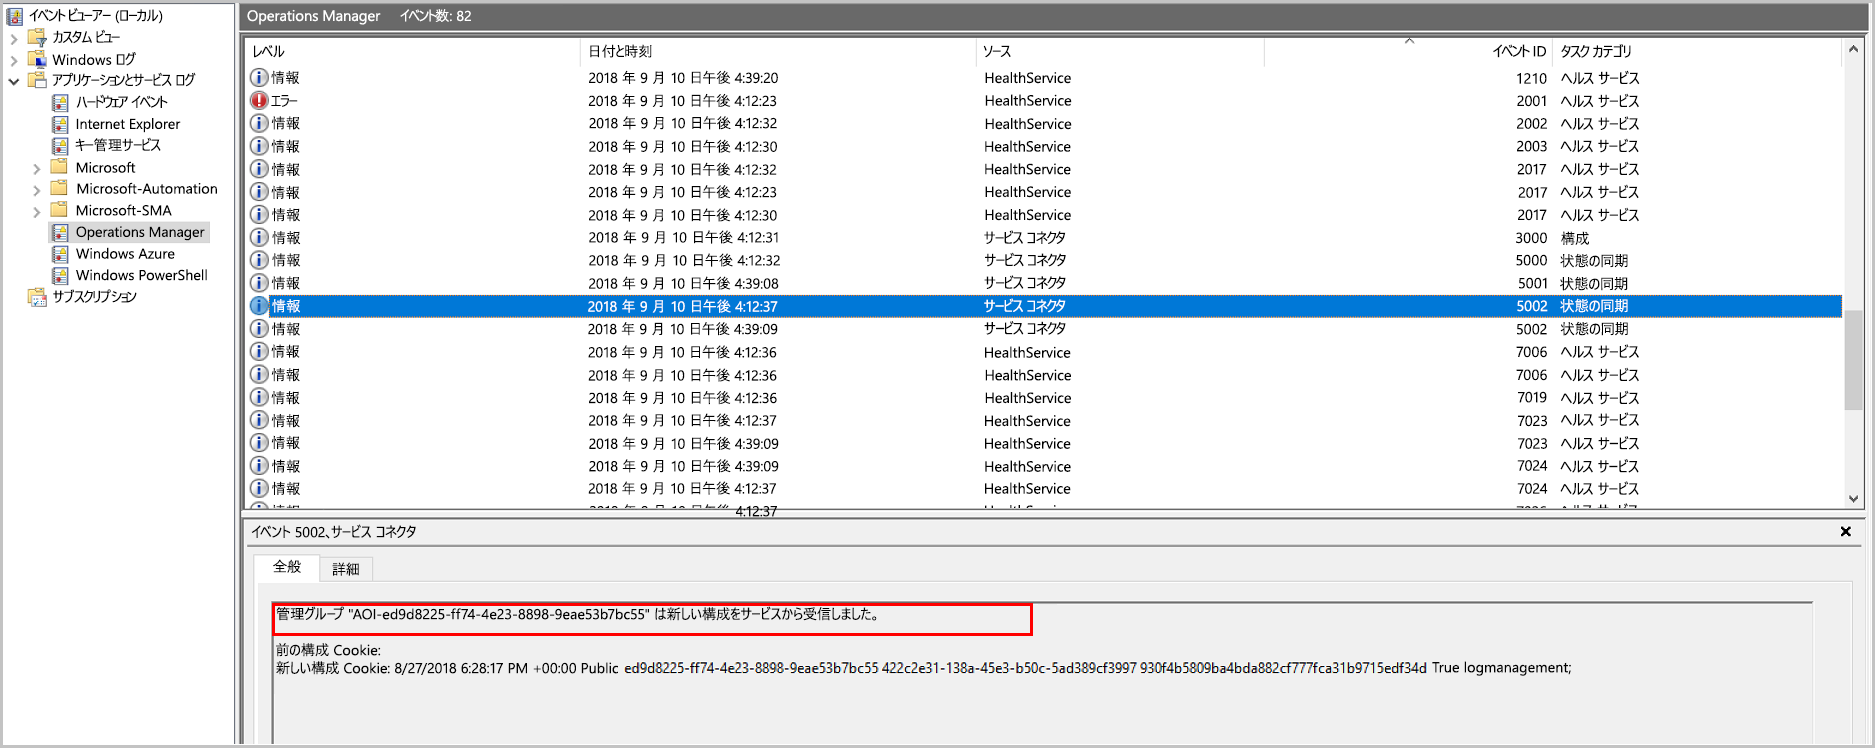Click the アプリケーションとサービス ログ folder icon
This screenshot has height=748, width=1875.
38,80
